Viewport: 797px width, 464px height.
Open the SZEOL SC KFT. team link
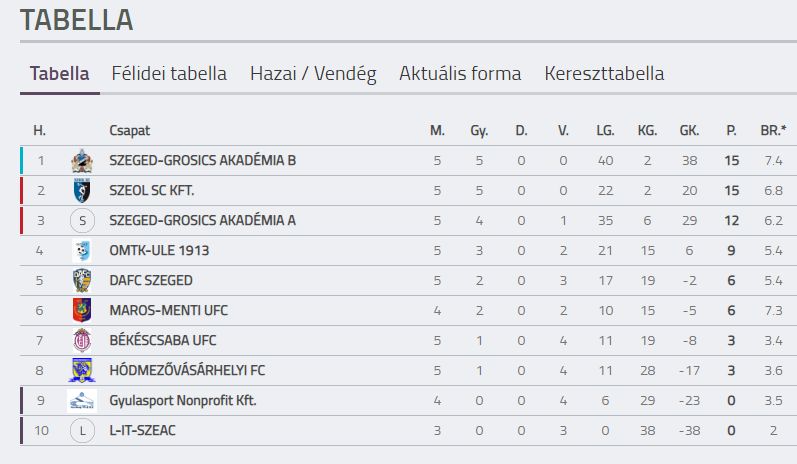(151, 191)
